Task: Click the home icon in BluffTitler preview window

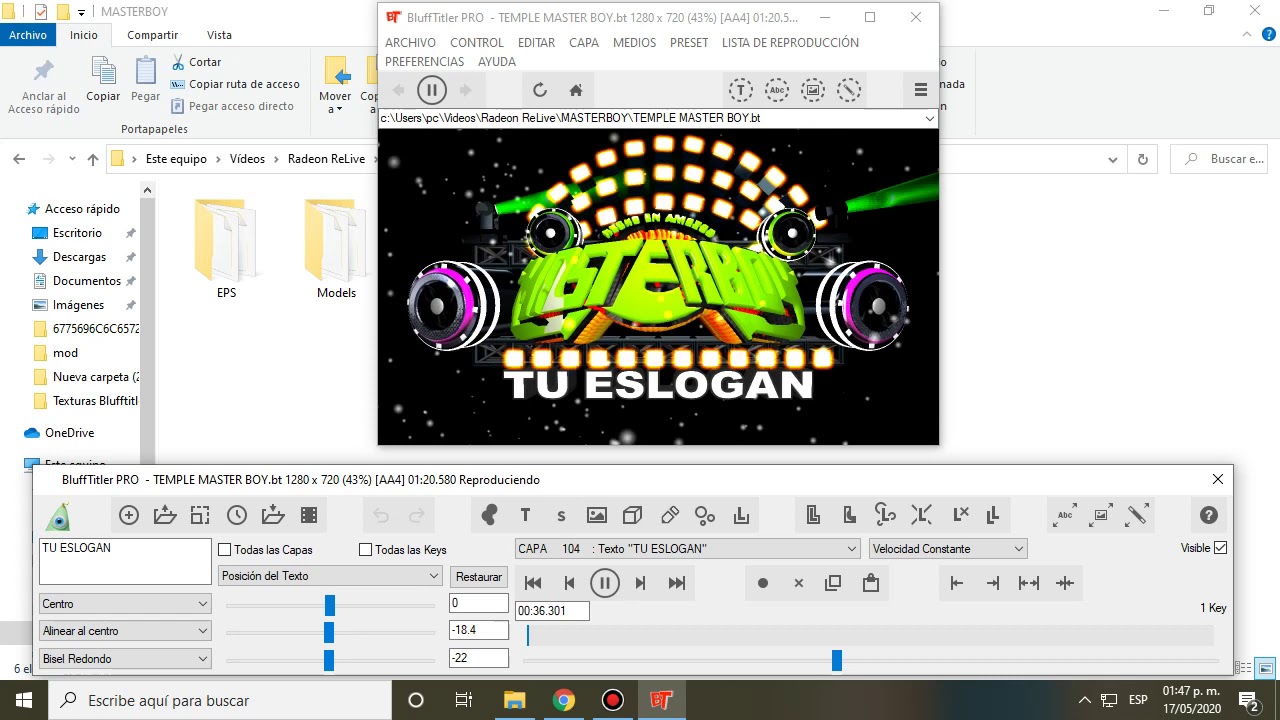Action: [576, 90]
